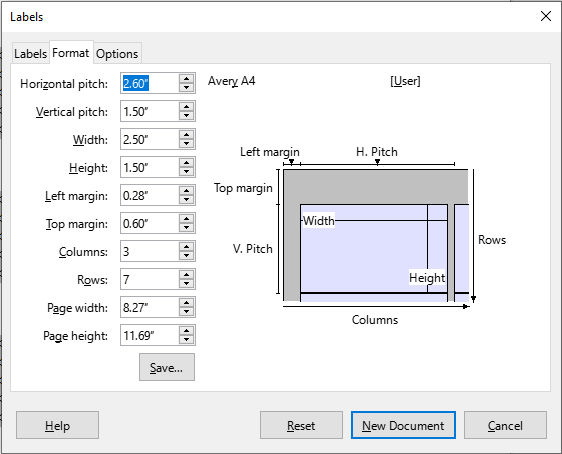562x454 pixels.
Task: Switch to the Labels tab
Action: 30,54
